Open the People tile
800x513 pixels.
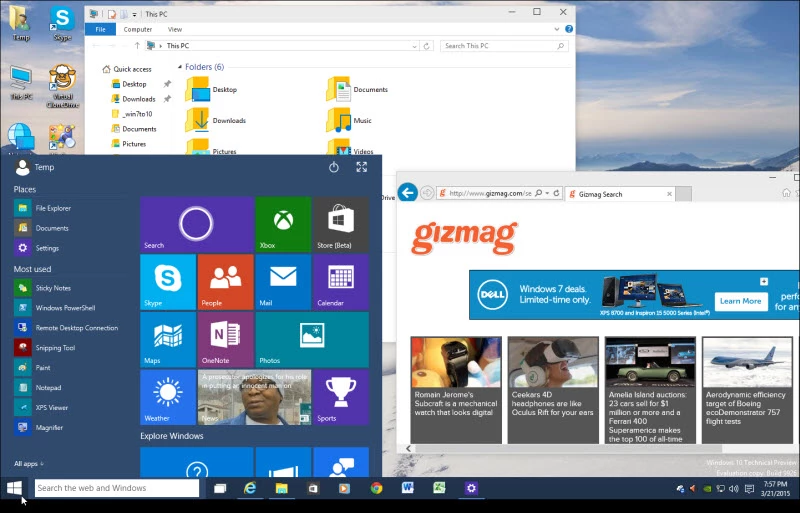(226, 282)
